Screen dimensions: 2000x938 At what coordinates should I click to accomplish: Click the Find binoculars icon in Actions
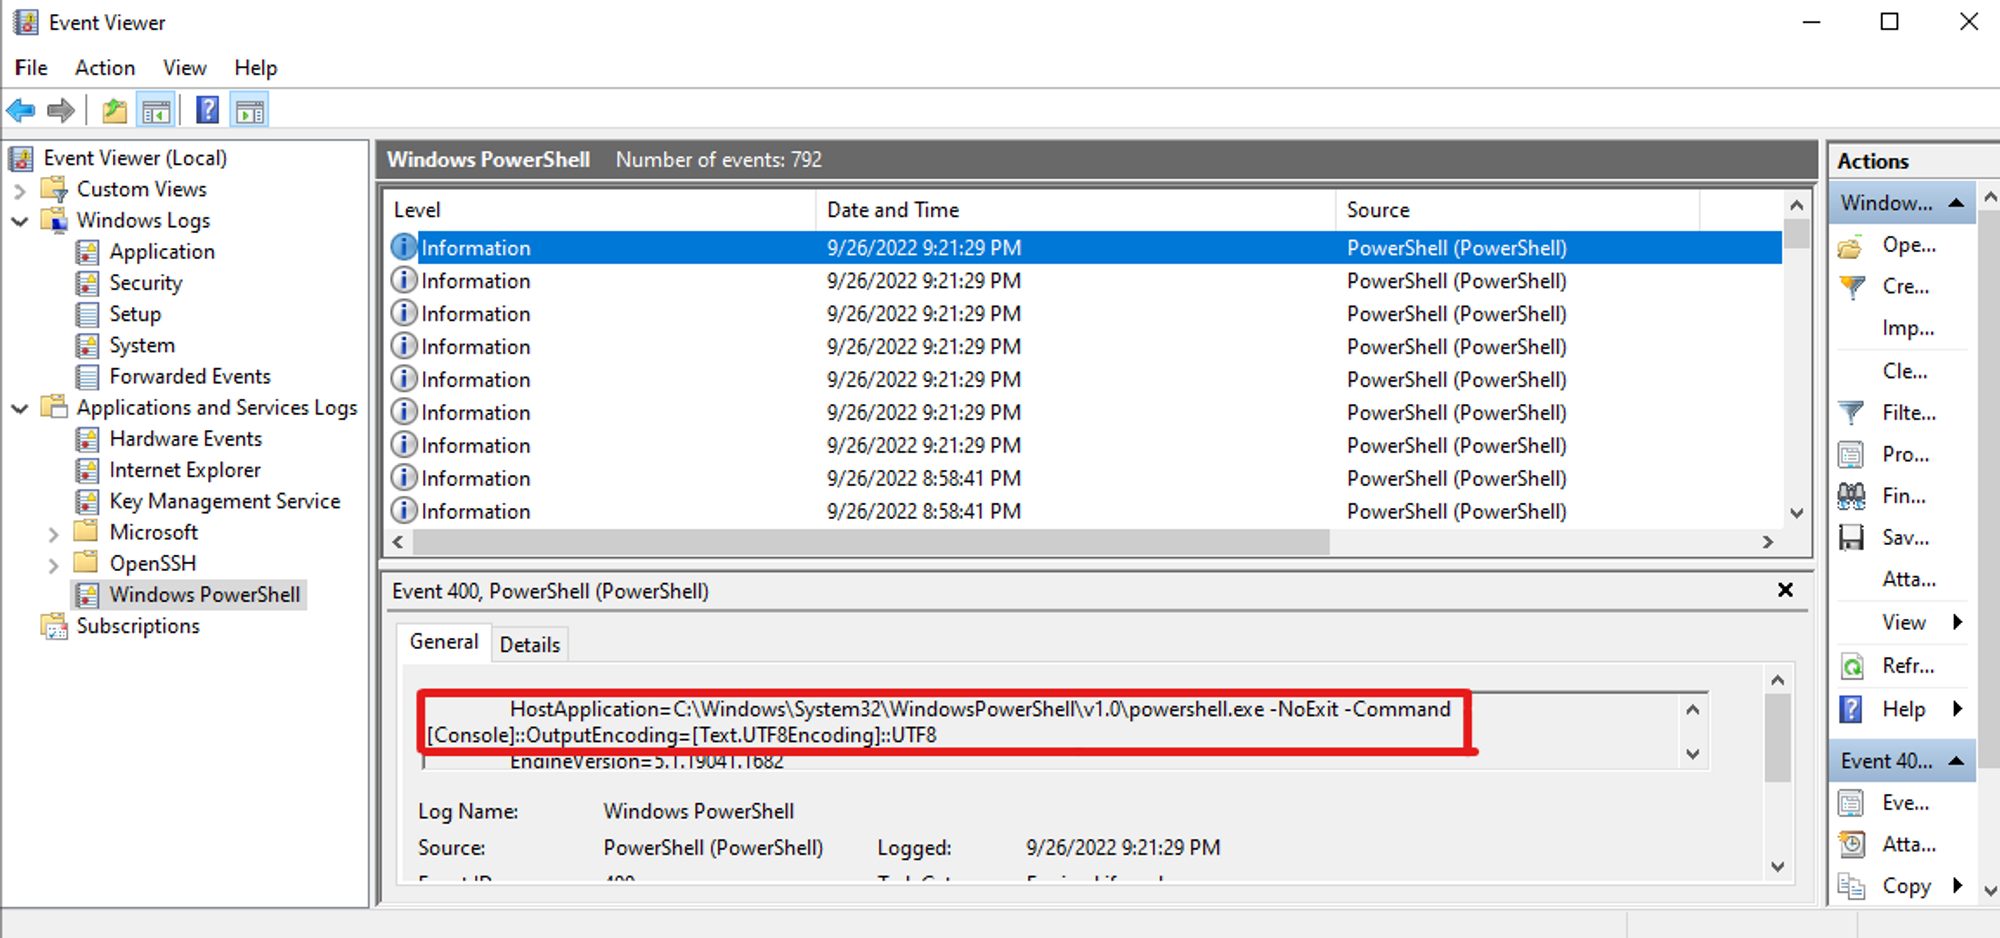click(1851, 496)
